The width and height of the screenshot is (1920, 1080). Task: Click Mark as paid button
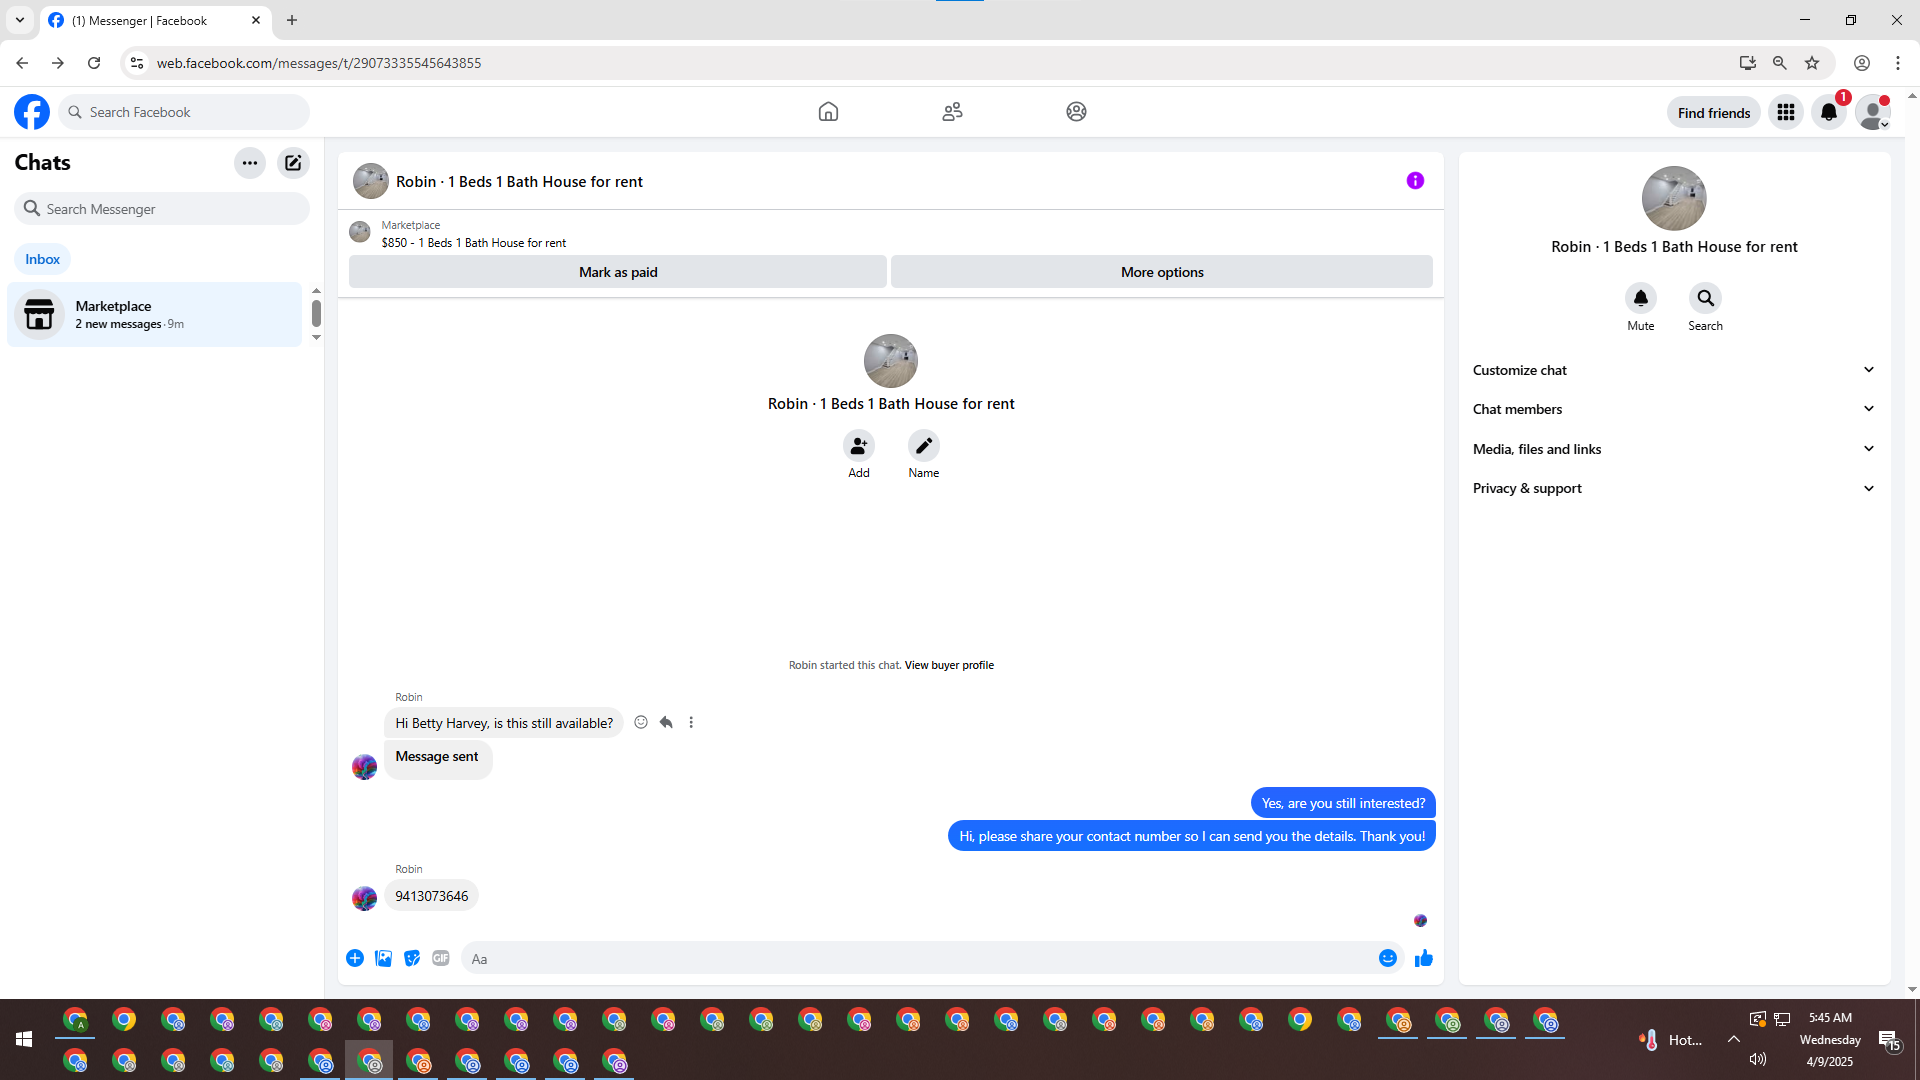[618, 272]
